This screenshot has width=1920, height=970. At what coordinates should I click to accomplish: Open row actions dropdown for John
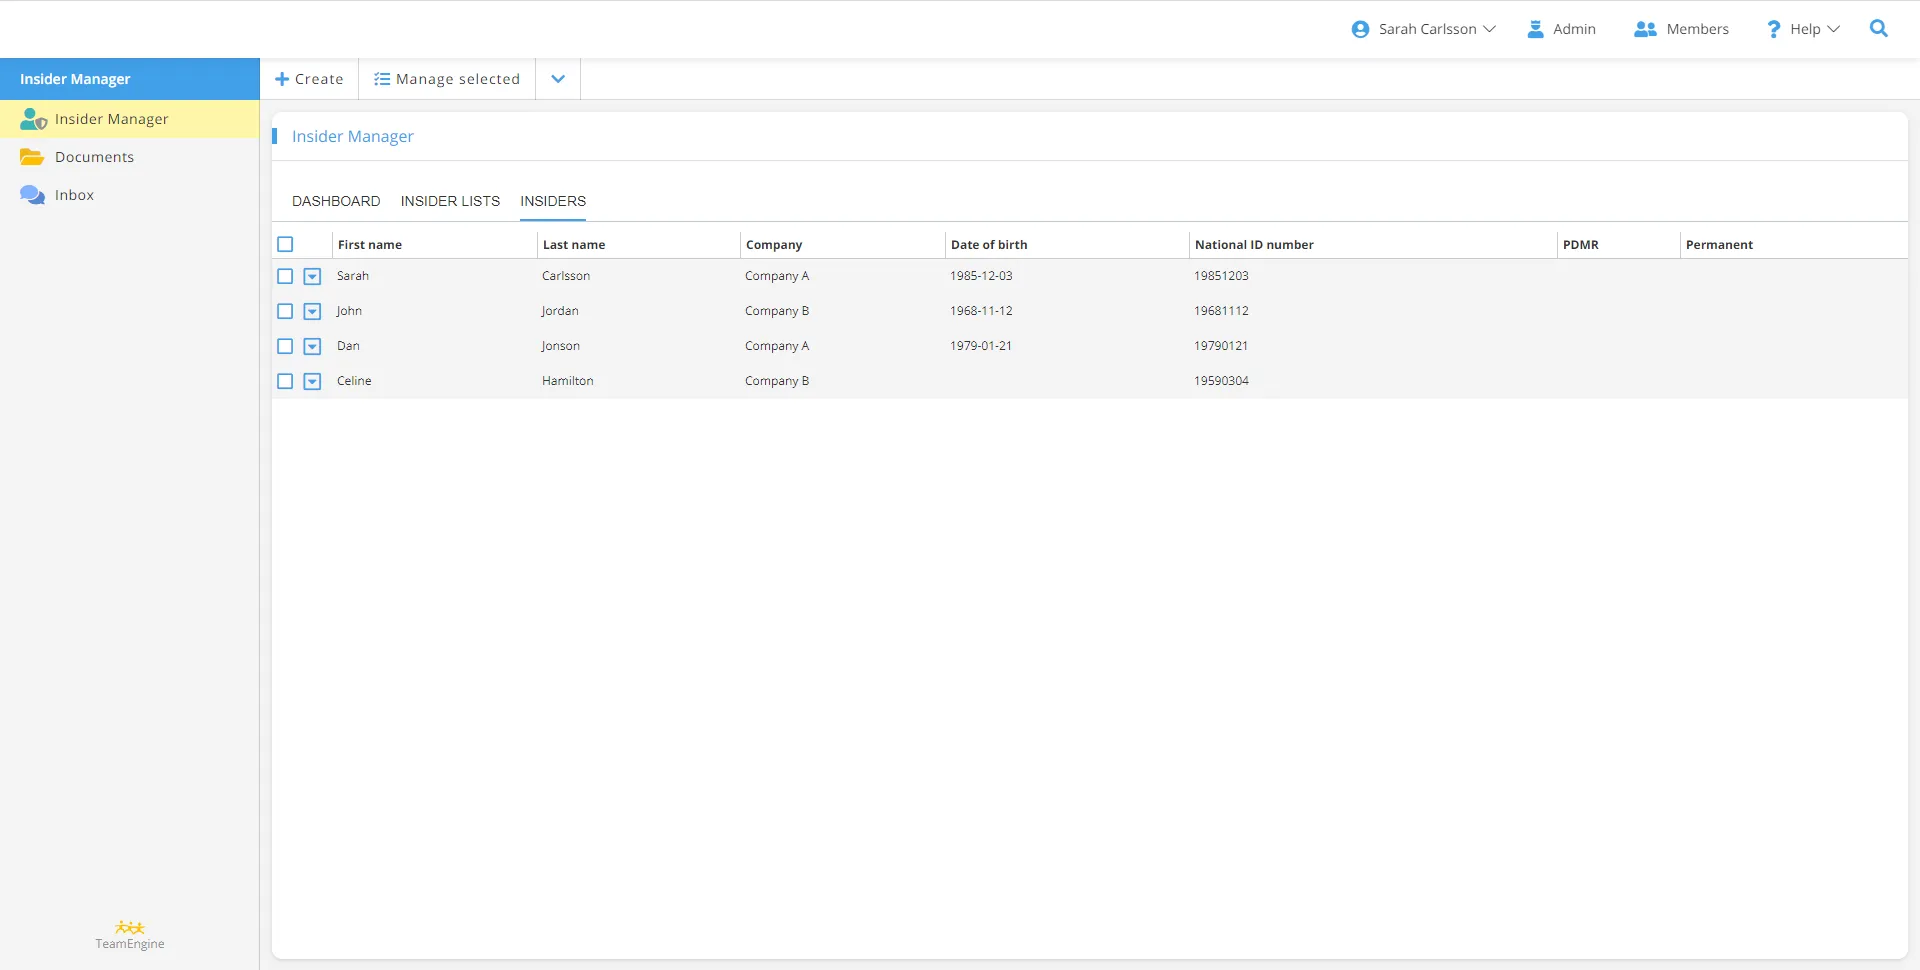pos(312,311)
